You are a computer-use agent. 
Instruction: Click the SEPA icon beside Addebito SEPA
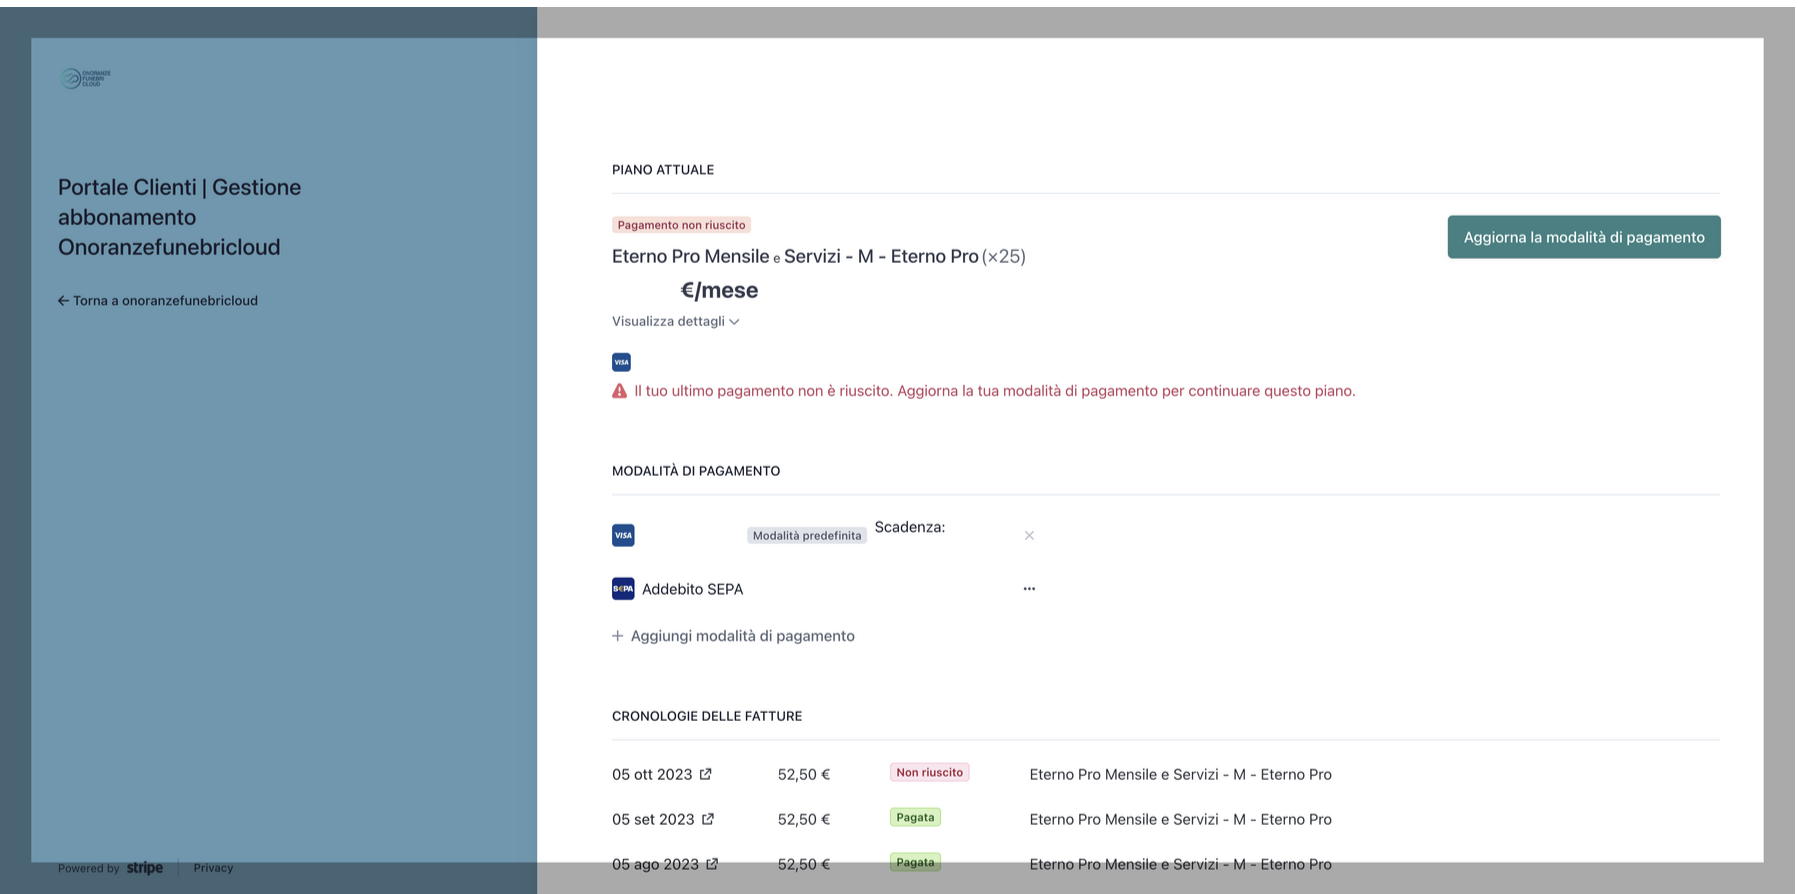pos(623,589)
